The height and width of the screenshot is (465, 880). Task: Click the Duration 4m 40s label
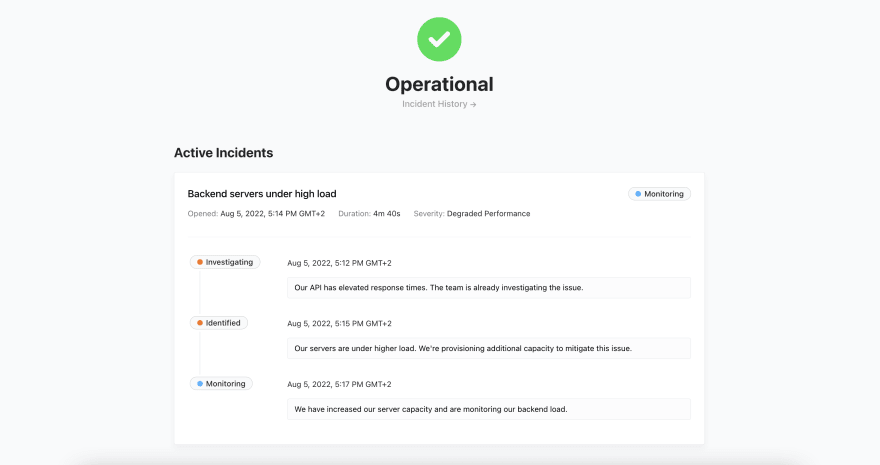coord(369,214)
